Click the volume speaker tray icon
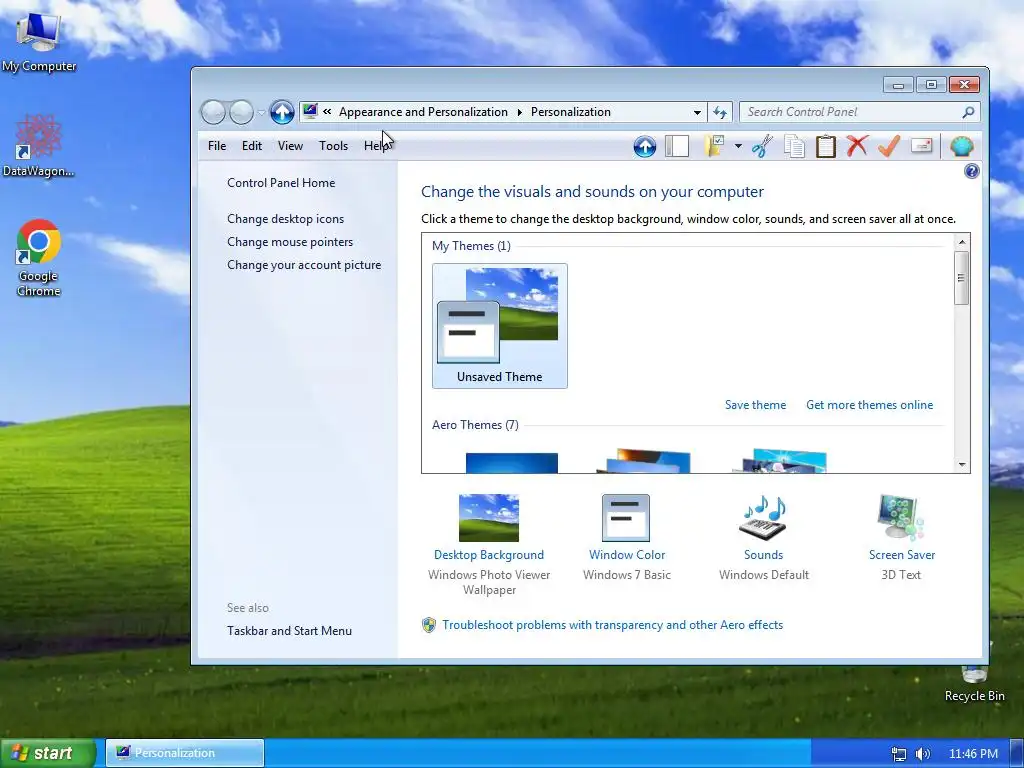The width and height of the screenshot is (1024, 768). tap(923, 754)
